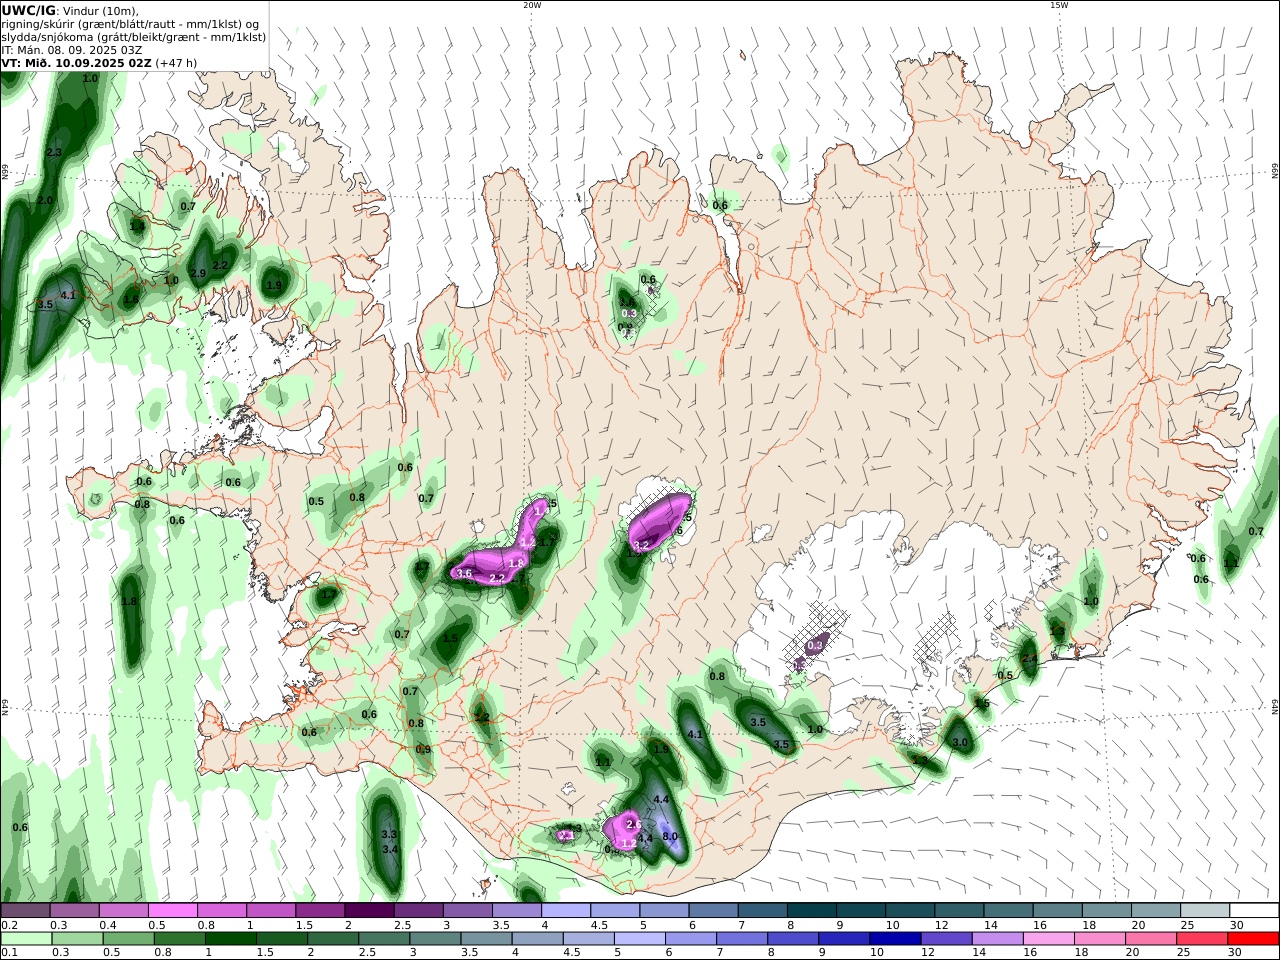Click the '3.0' precipitation value on the southeast coast
Screen dimensions: 1280x960
[x=960, y=743]
